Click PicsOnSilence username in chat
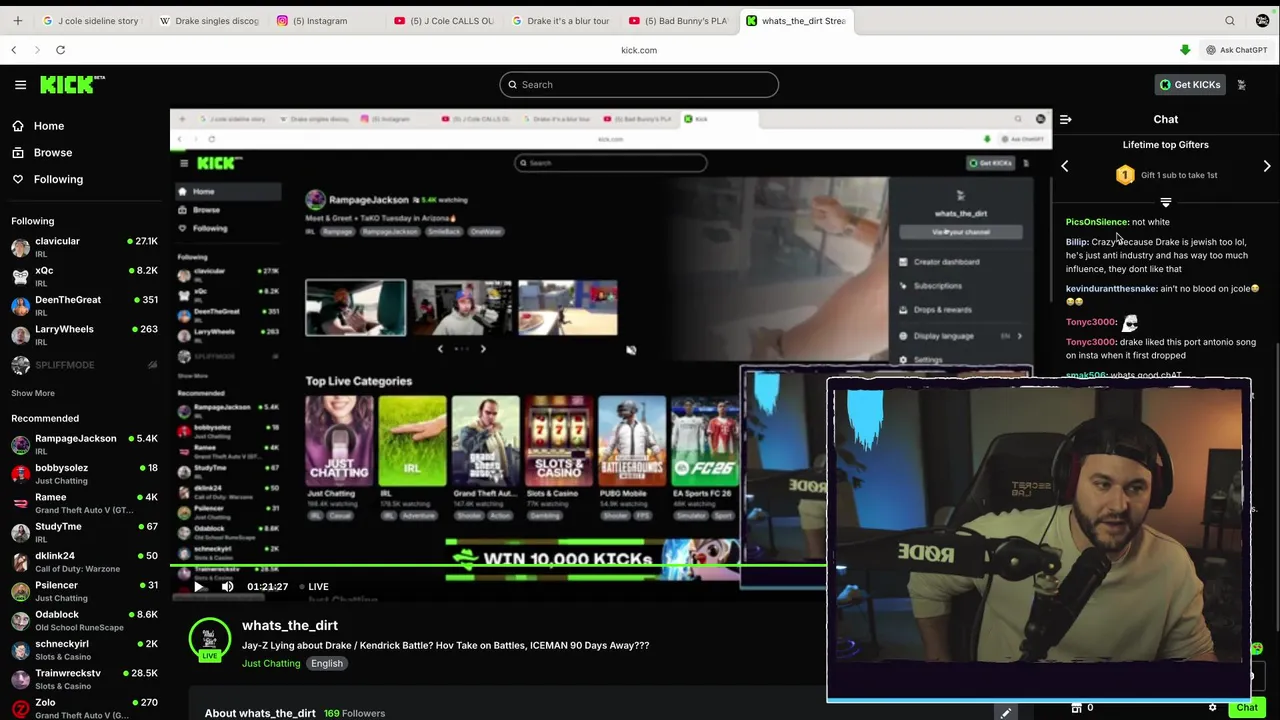The height and width of the screenshot is (720, 1280). (x=1097, y=222)
